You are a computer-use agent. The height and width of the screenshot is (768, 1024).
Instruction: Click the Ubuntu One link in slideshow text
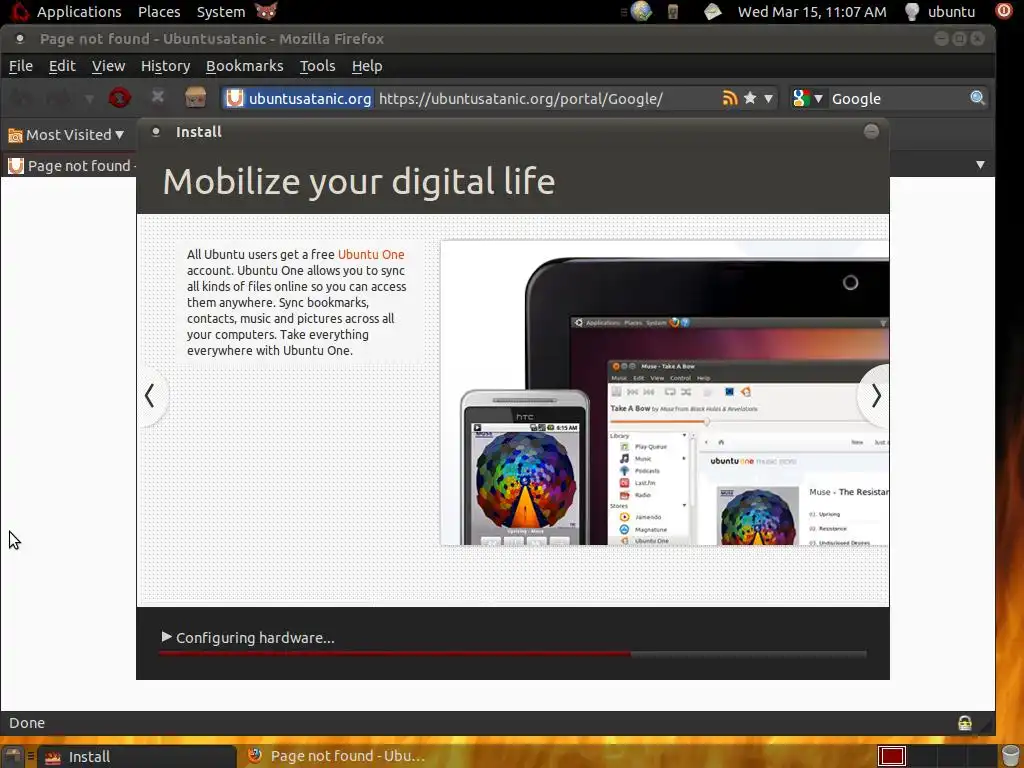(371, 255)
